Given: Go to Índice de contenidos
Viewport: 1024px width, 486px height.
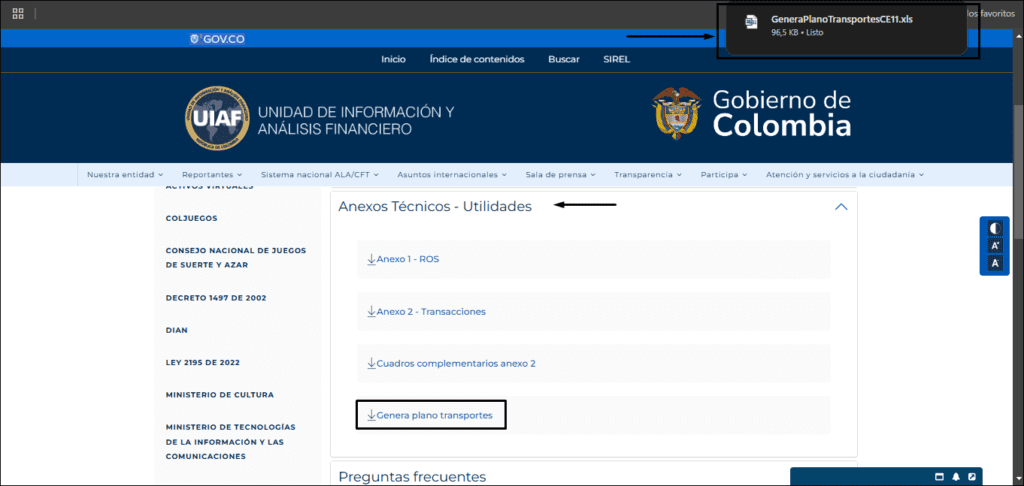Looking at the screenshot, I should click(x=476, y=59).
